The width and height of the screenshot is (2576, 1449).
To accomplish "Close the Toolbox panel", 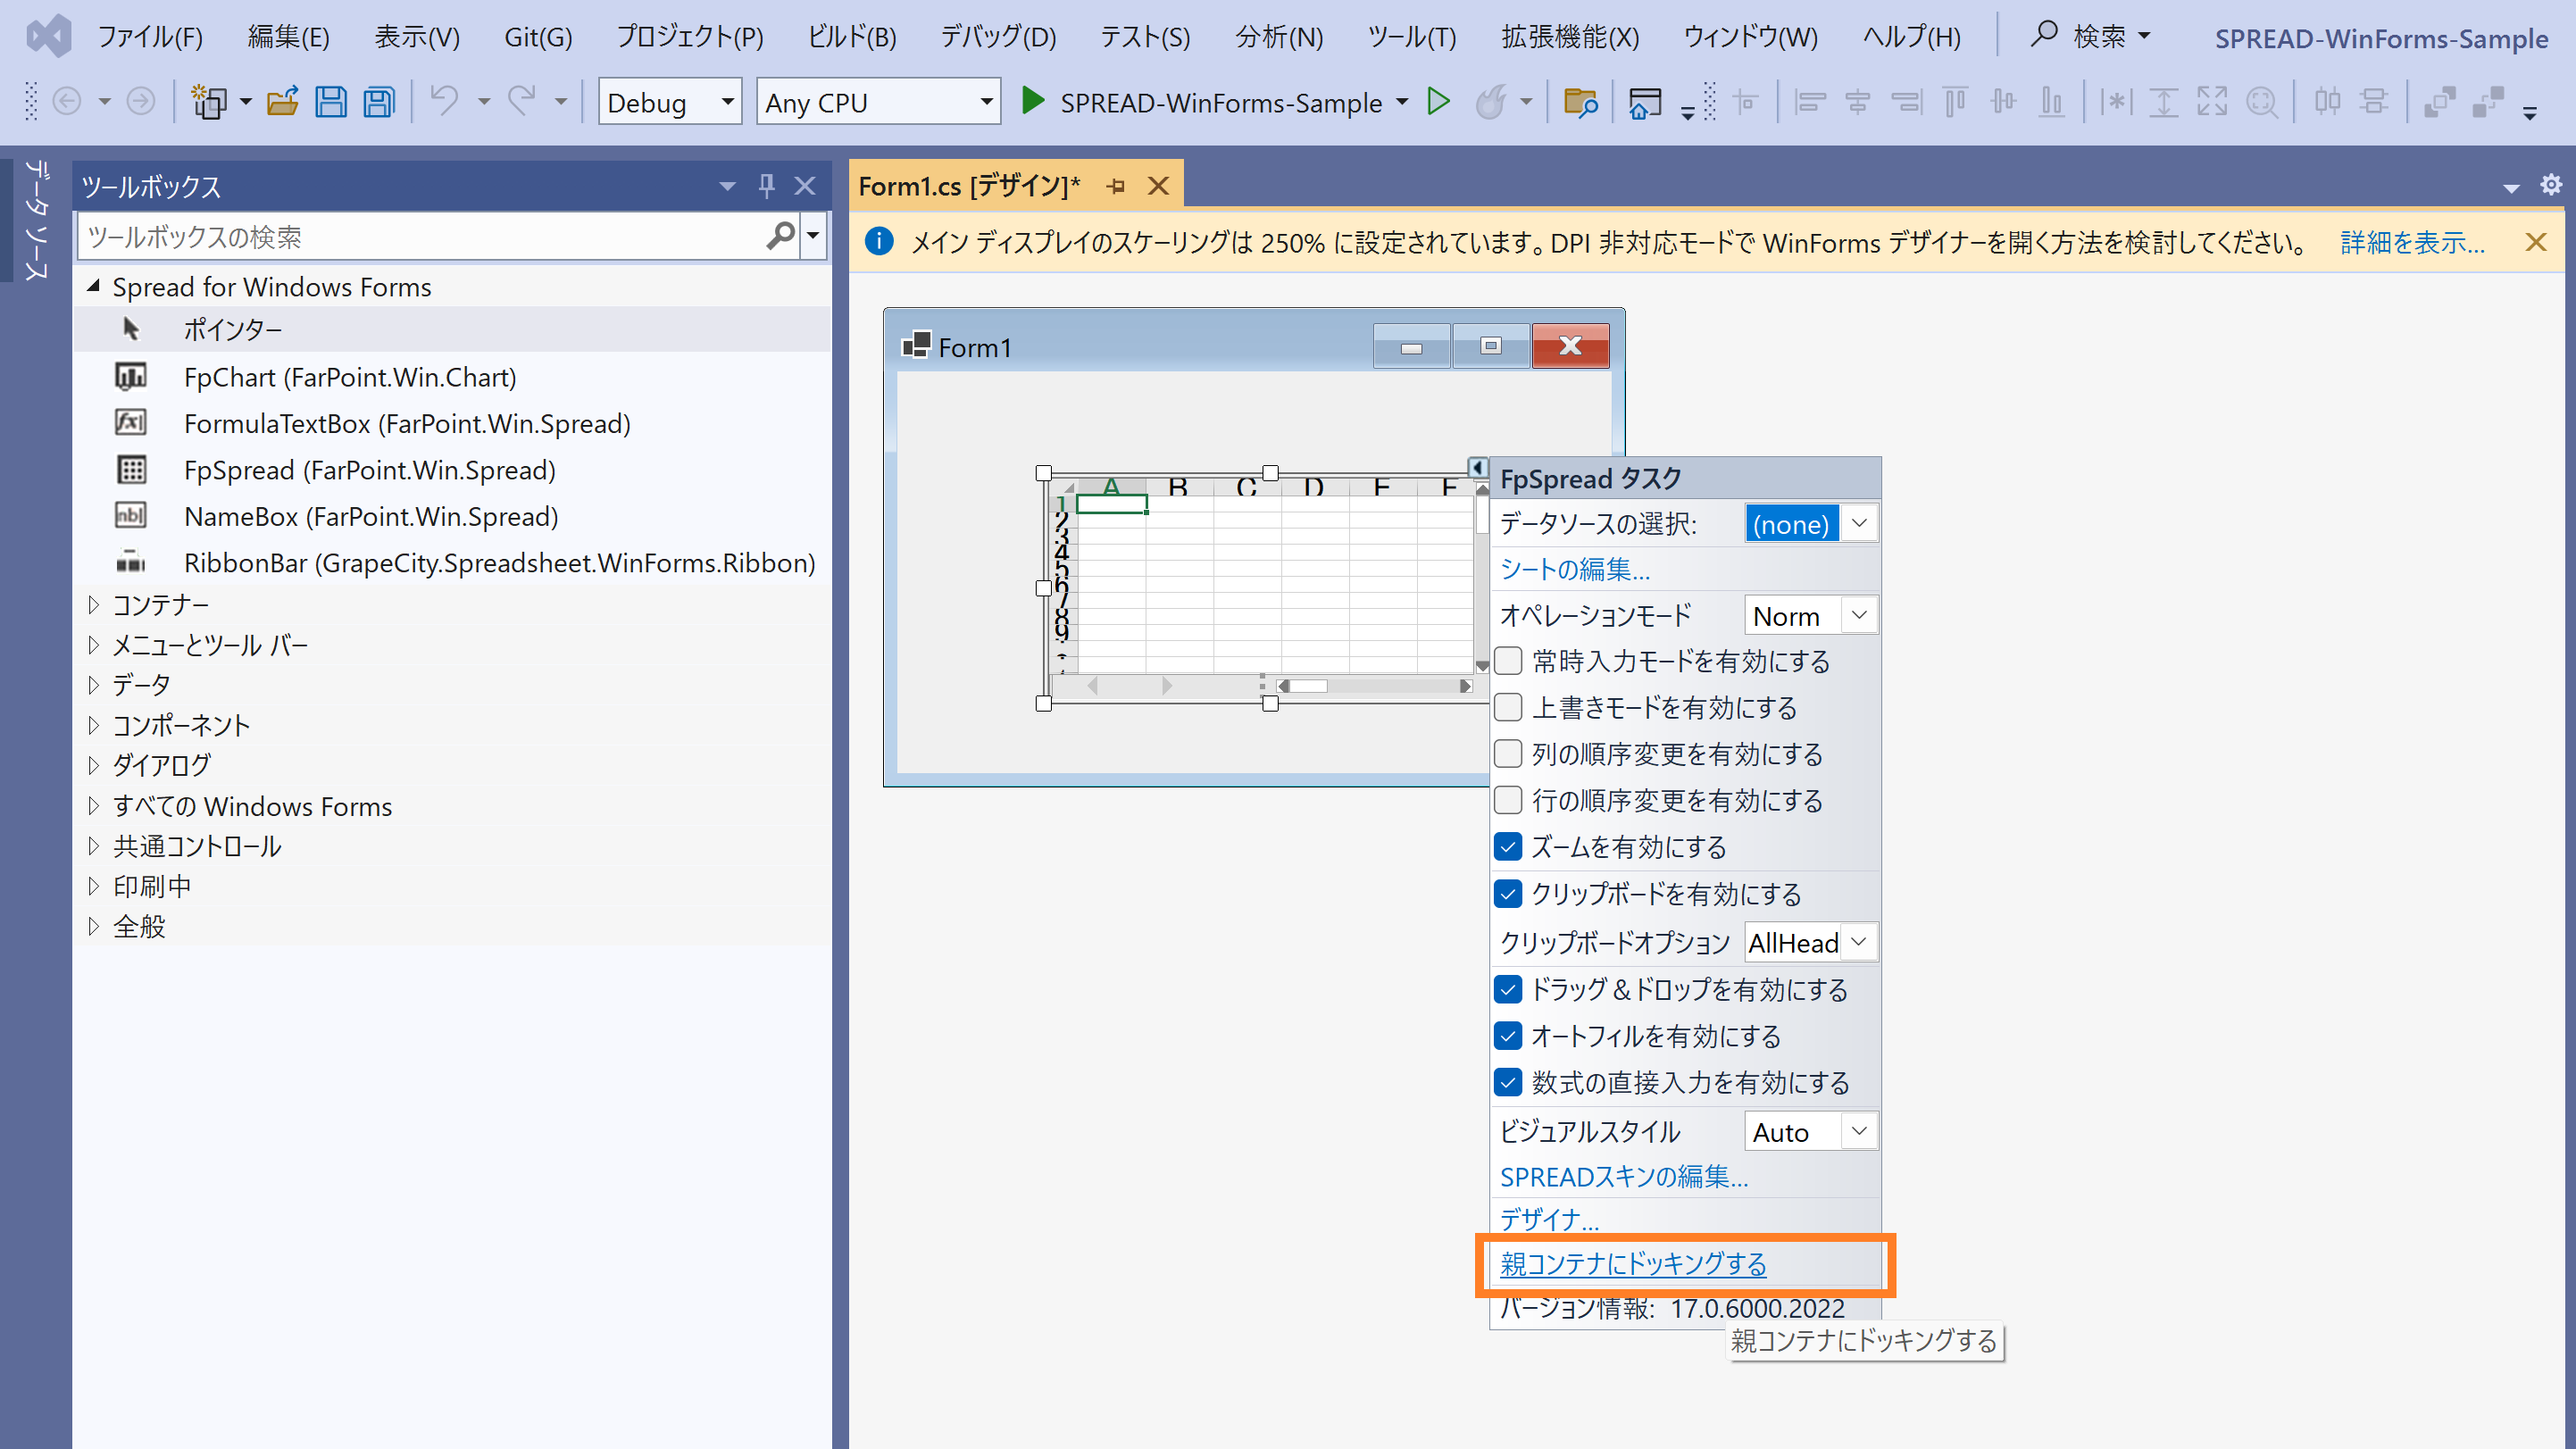I will point(805,186).
